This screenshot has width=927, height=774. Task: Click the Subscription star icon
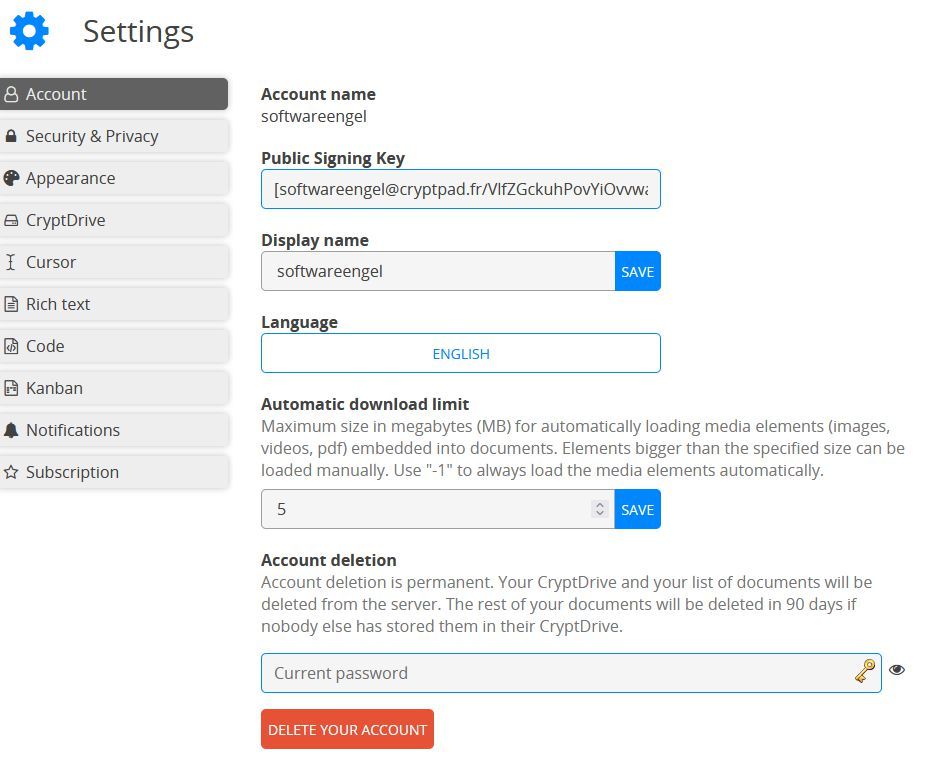[x=11, y=472]
